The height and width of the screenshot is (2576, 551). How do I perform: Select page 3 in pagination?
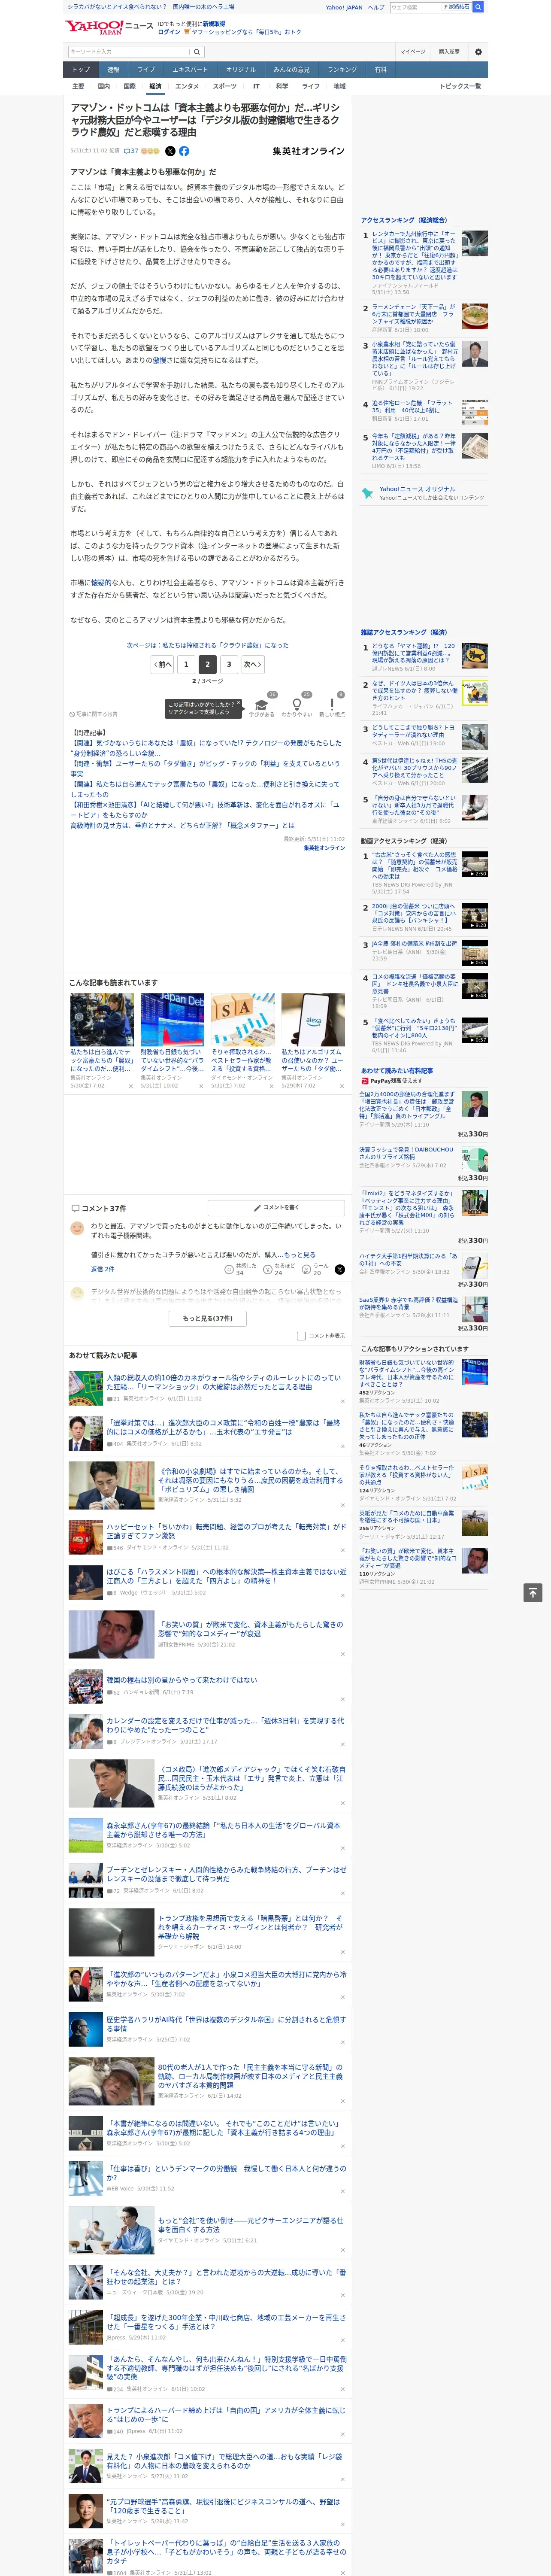coord(229,664)
